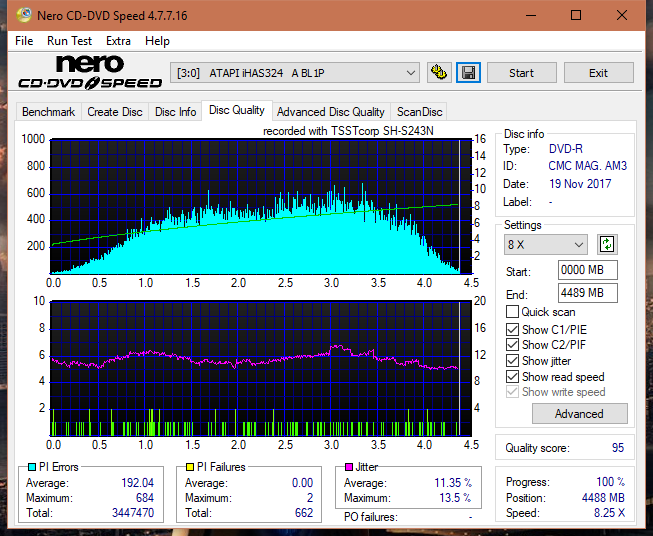Open the 8 X speed dropdown
This screenshot has height=536, width=653.
click(546, 244)
